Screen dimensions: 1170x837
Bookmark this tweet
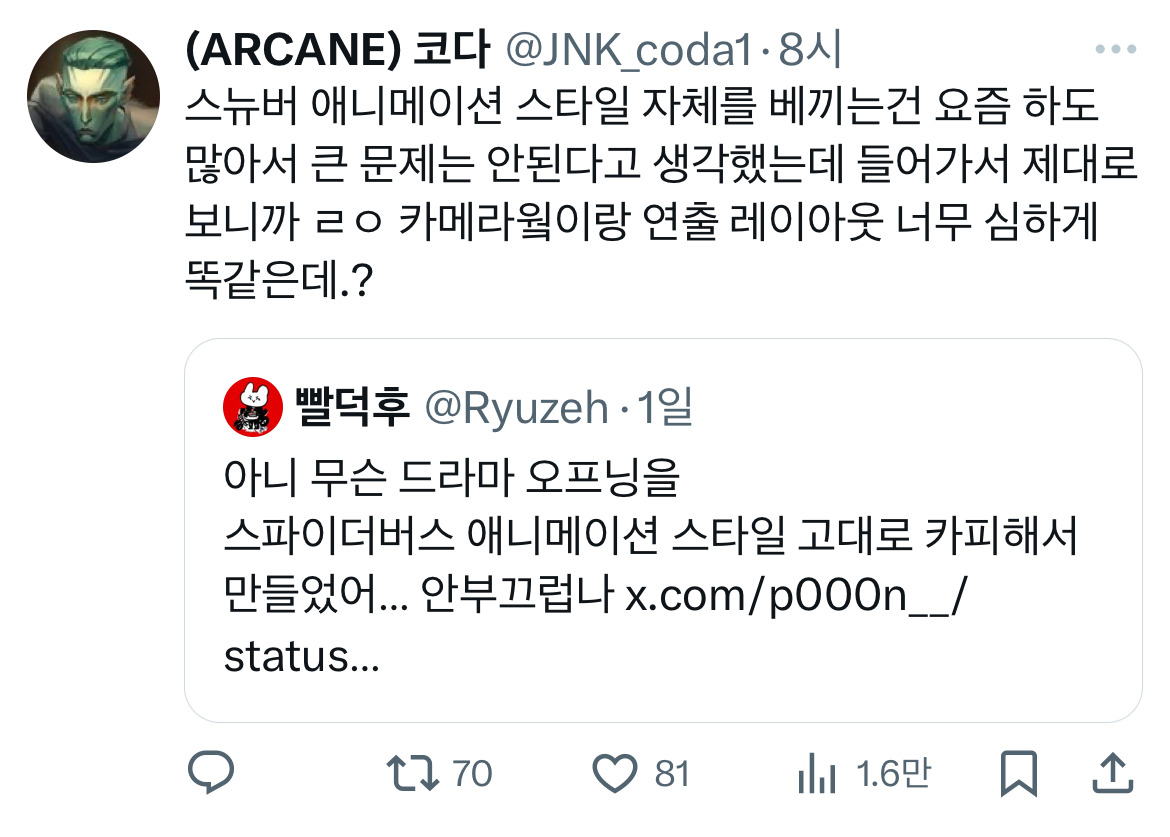(1019, 774)
